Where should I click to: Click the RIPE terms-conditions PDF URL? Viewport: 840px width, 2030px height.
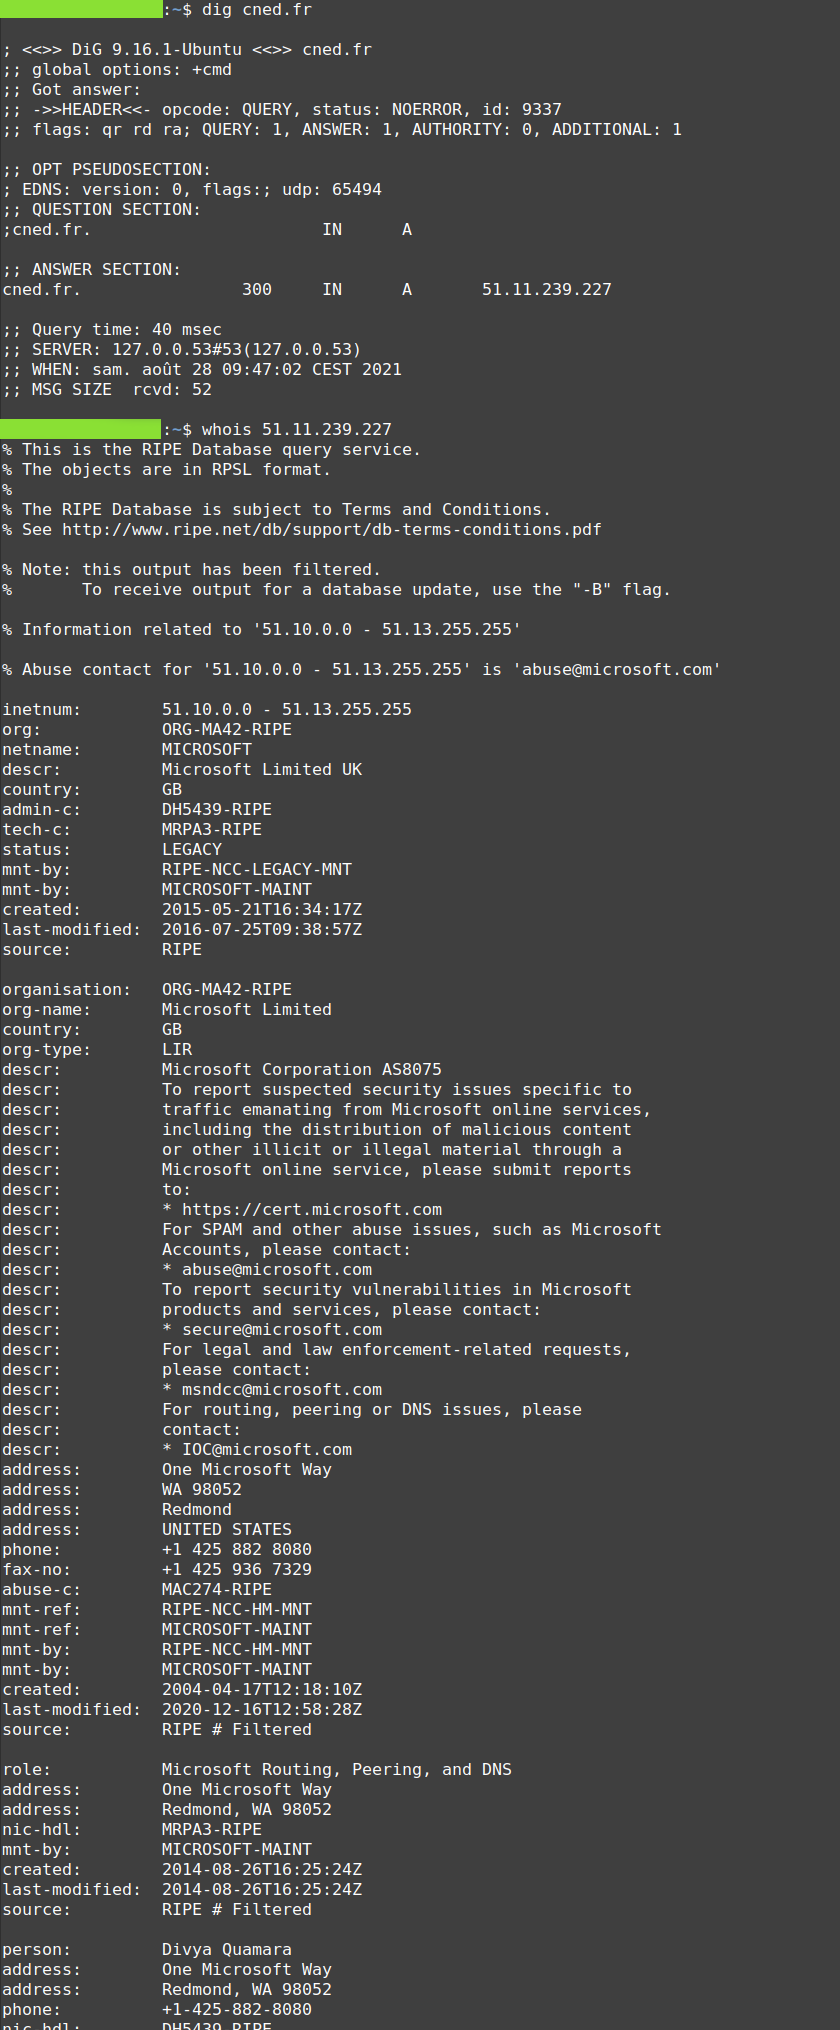pos(332,530)
